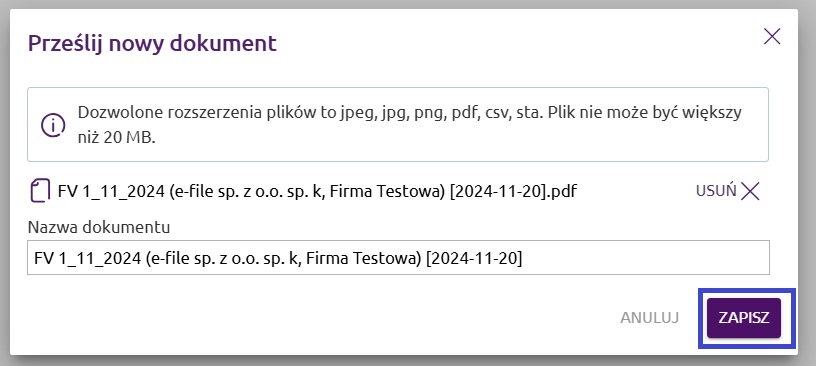Focus the Nazwa dokumentu input field
The width and height of the screenshot is (816, 366).
398,257
